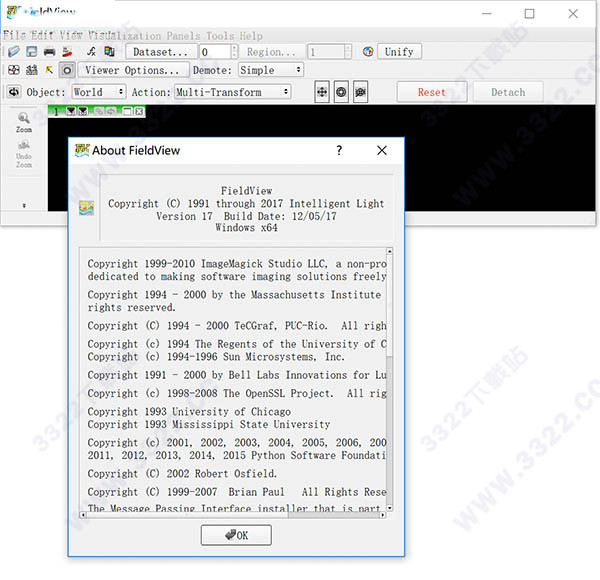Click the Undo Zoom tool
This screenshot has height=580, width=600.
pos(24,155)
